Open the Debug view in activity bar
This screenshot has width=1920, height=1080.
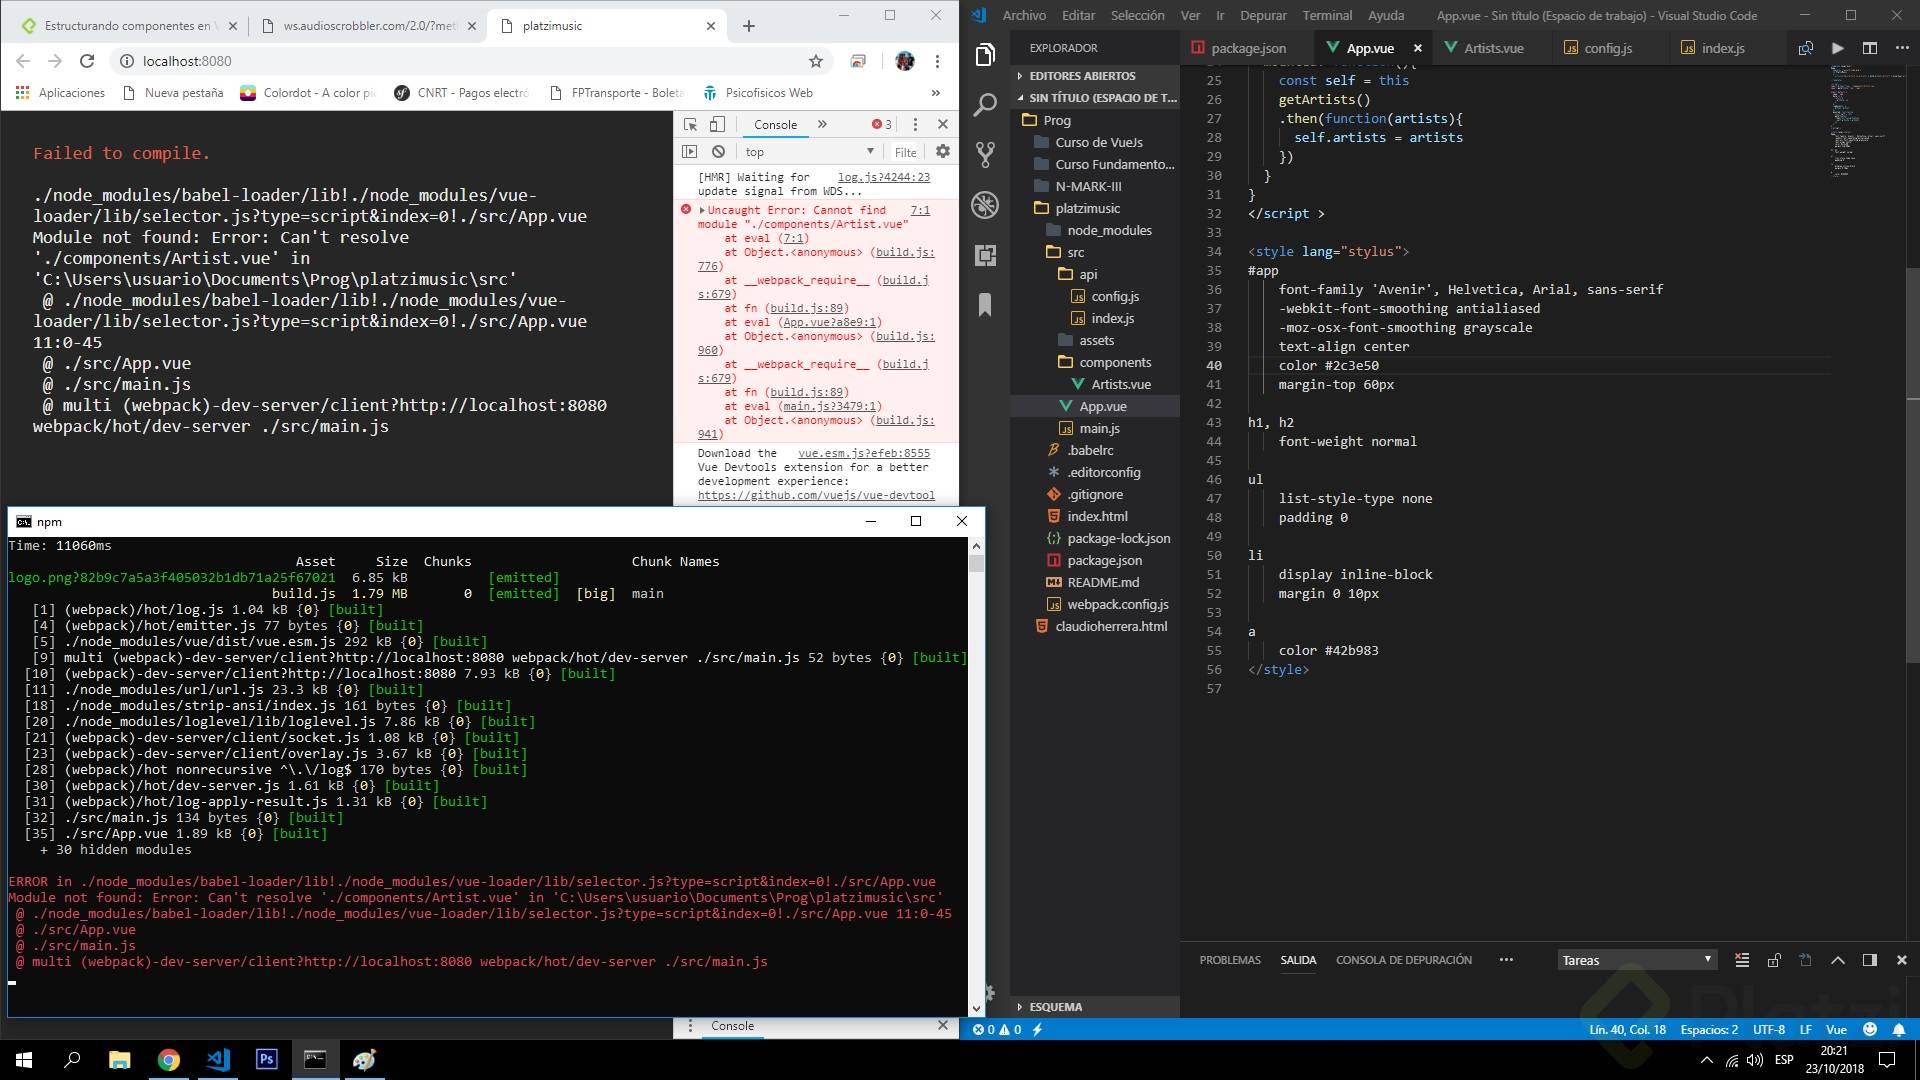tap(985, 205)
